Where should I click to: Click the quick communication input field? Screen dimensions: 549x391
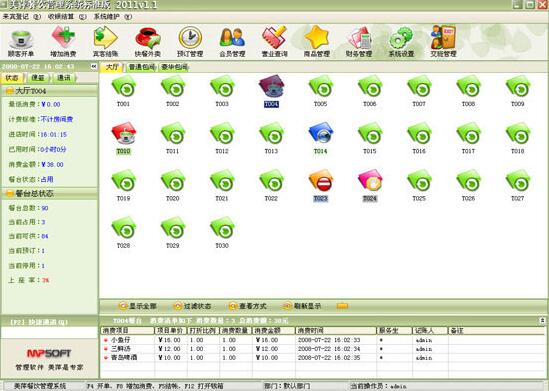point(49,332)
